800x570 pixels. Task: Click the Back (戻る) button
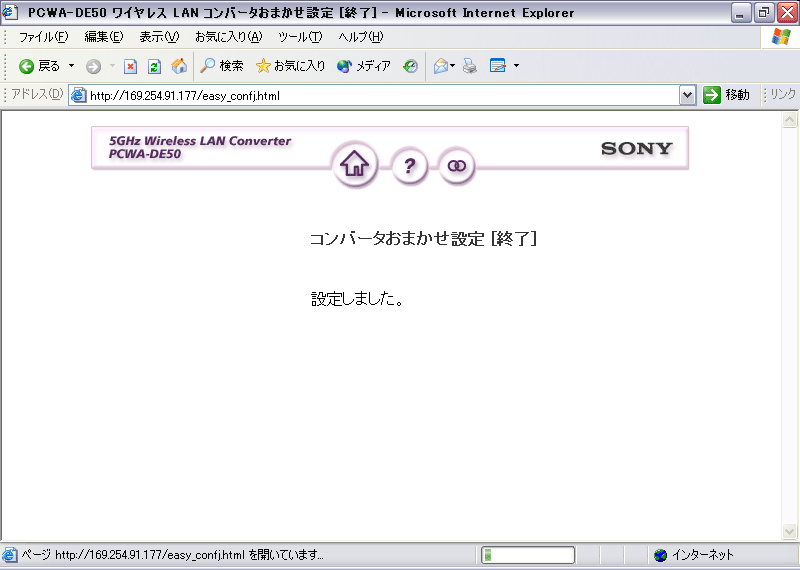click(x=39, y=66)
